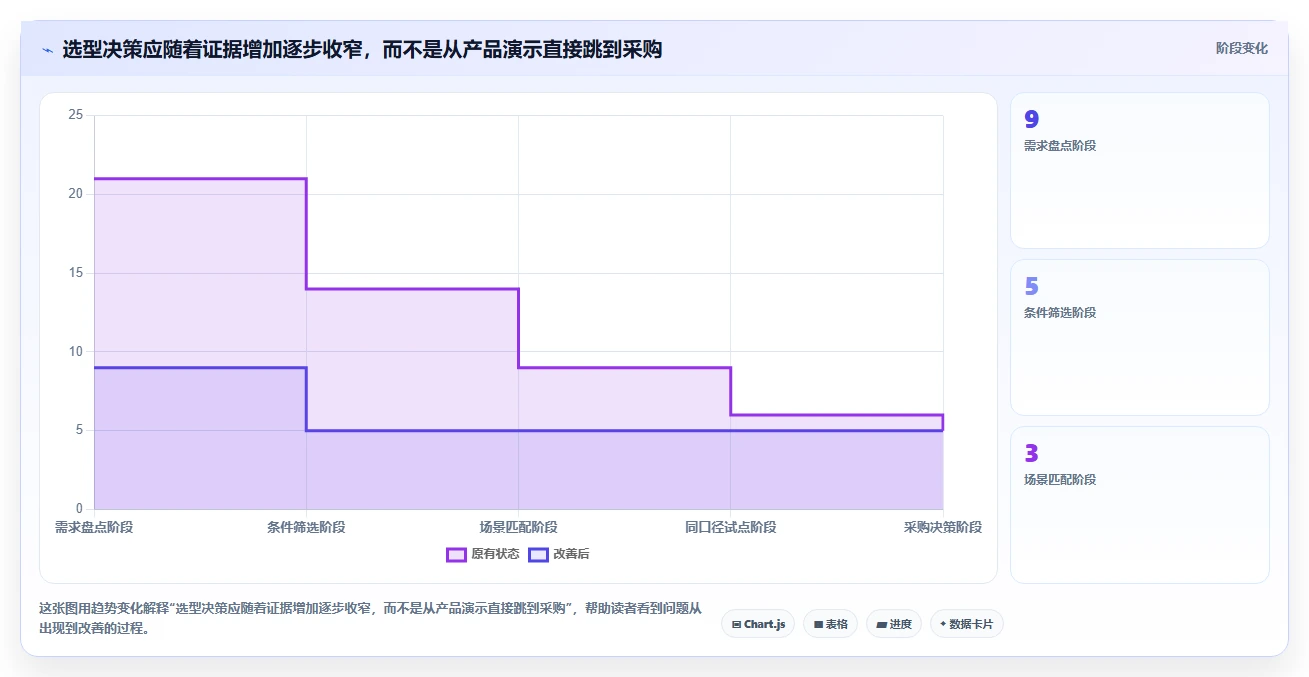Click the large number 3 in the third card
The height and width of the screenshot is (677, 1309).
coord(1032,454)
